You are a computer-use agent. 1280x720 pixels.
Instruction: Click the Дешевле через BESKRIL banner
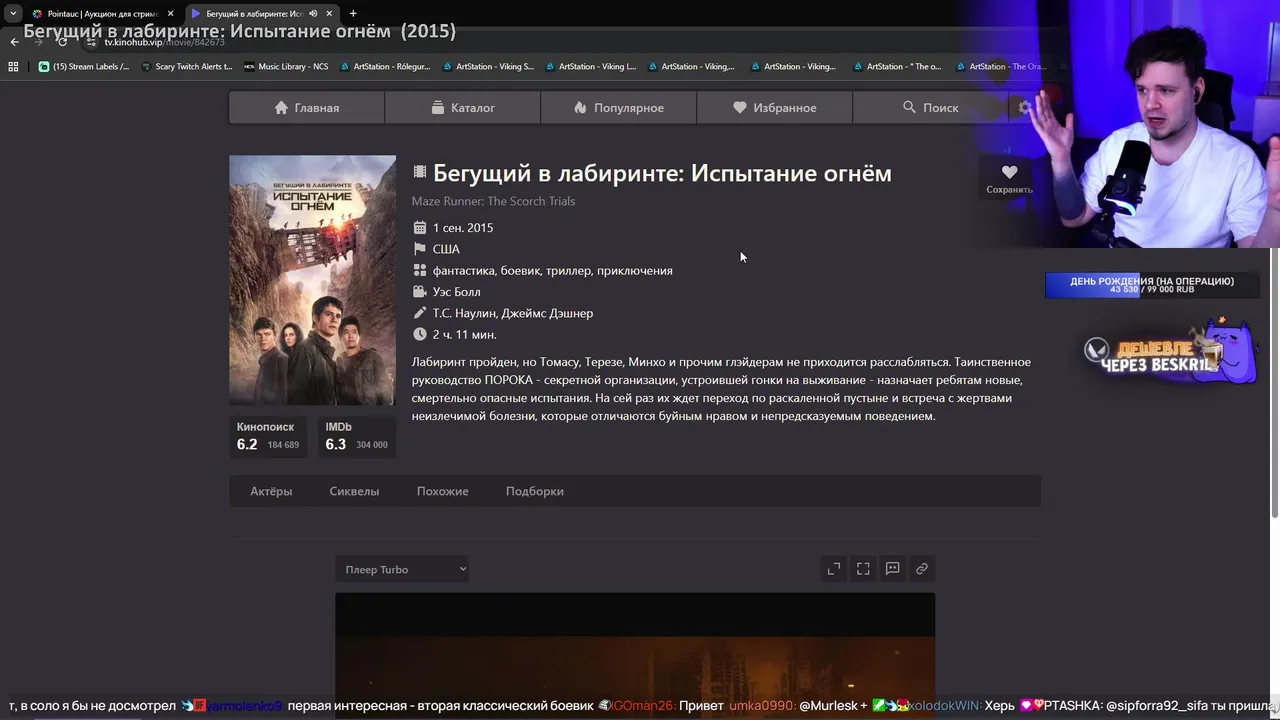1171,352
